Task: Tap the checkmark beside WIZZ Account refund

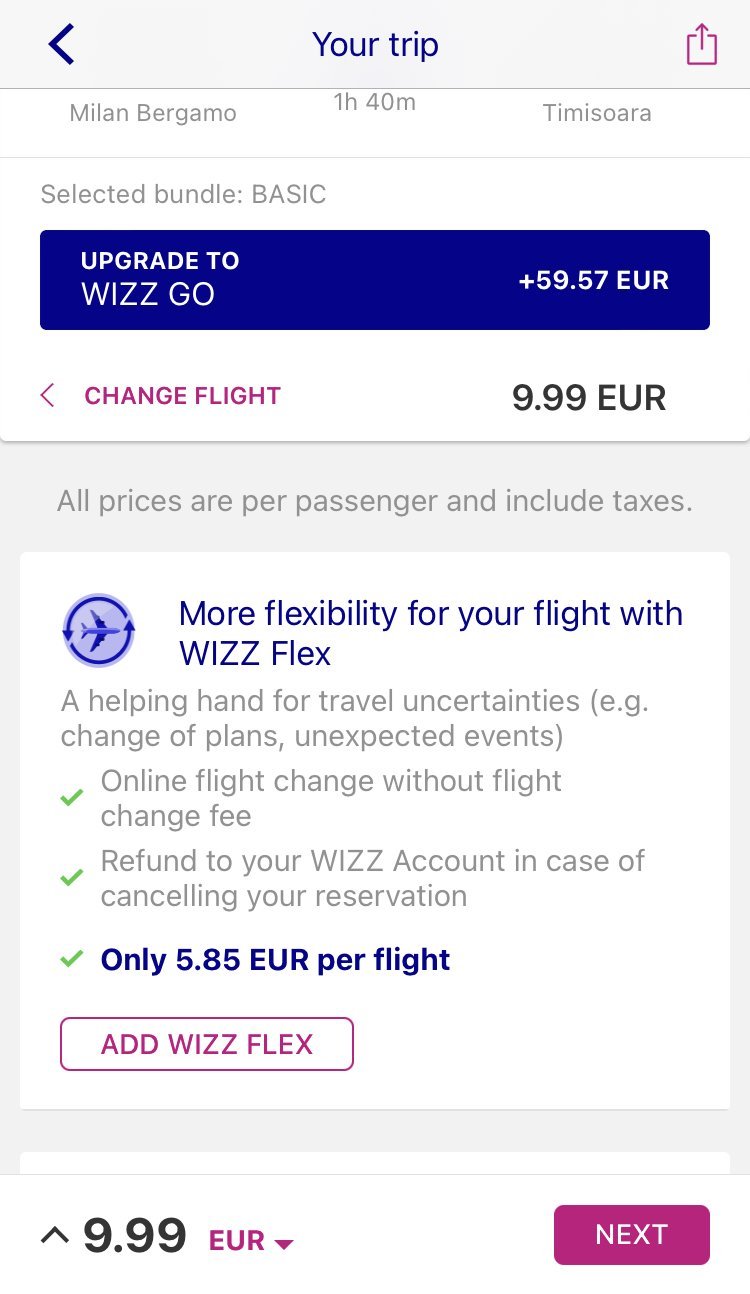Action: [x=71, y=878]
